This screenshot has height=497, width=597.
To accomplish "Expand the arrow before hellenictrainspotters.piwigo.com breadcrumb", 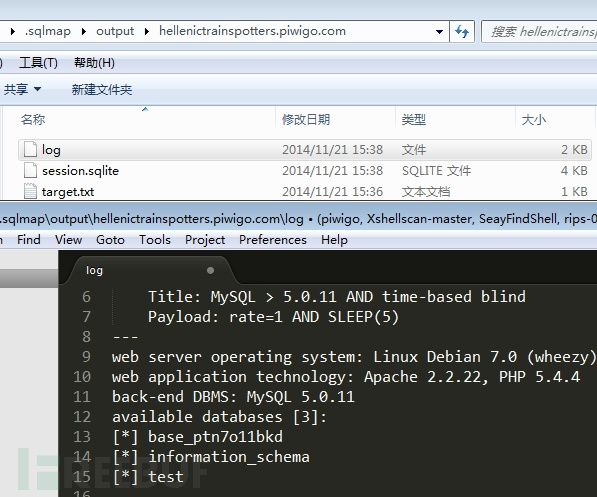I will point(147,31).
